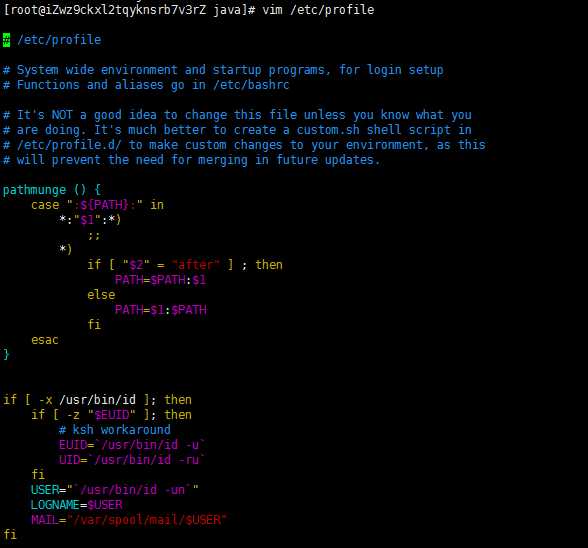Click the 'EUID=`/usr/bin/id -u`' line

coord(132,445)
